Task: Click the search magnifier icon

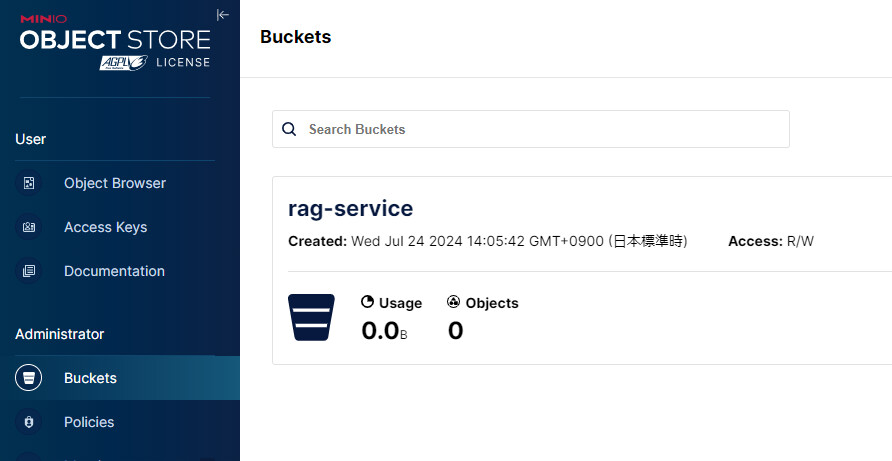Action: click(x=289, y=129)
